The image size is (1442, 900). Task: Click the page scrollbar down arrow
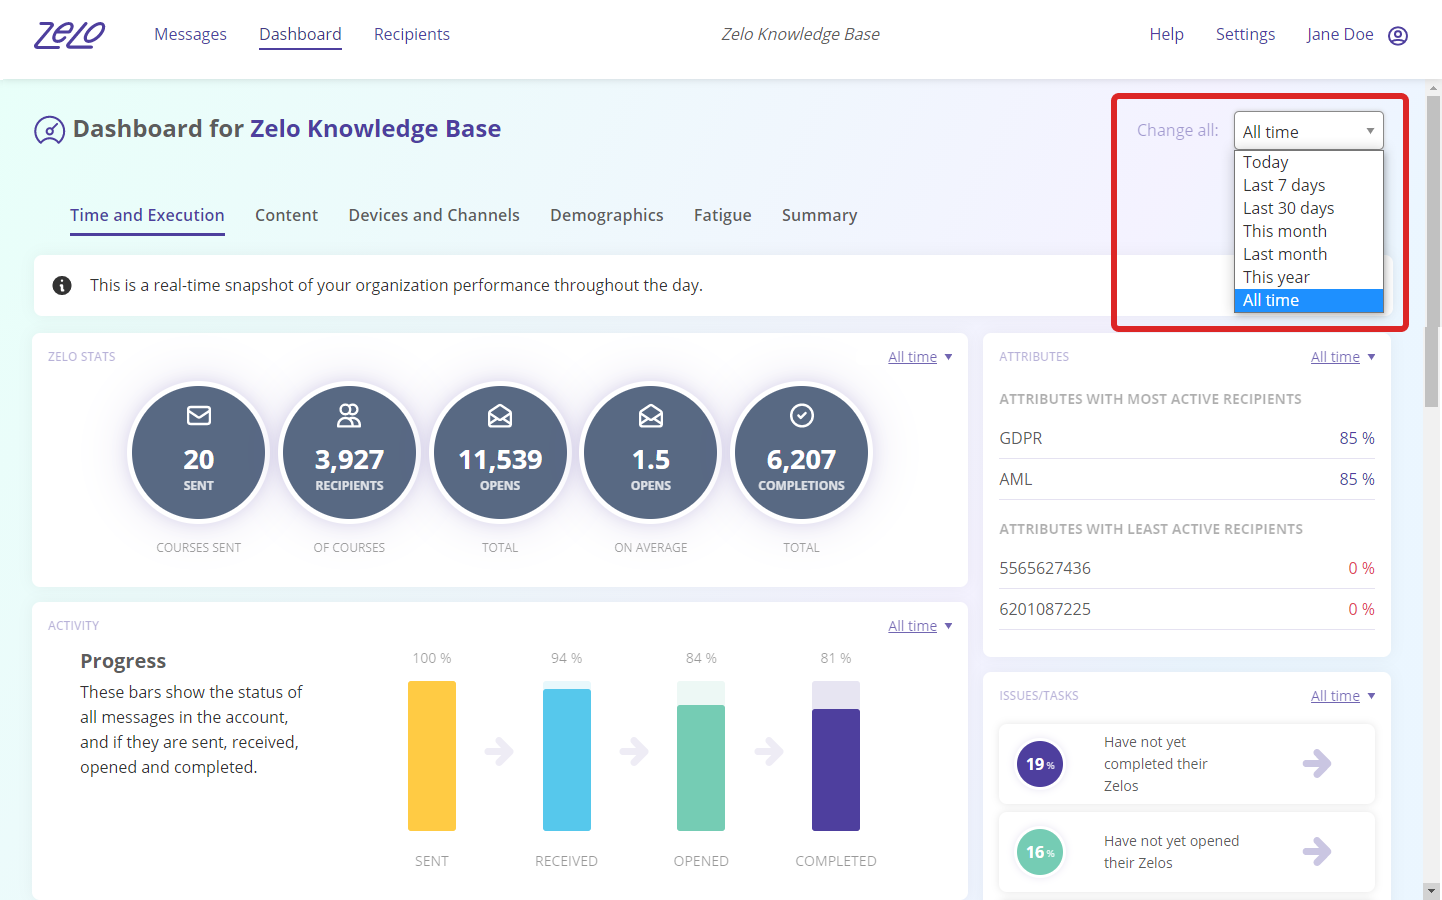1433,890
